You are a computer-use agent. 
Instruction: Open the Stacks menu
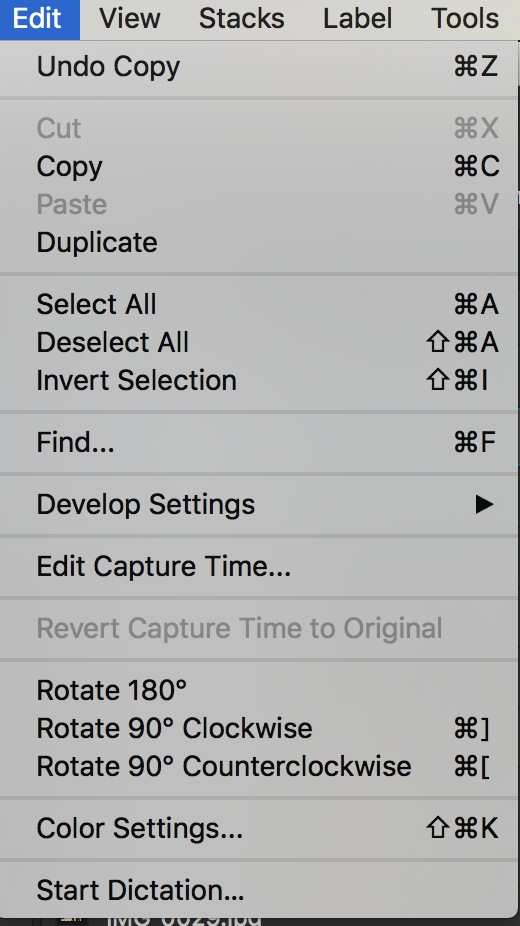tap(241, 19)
